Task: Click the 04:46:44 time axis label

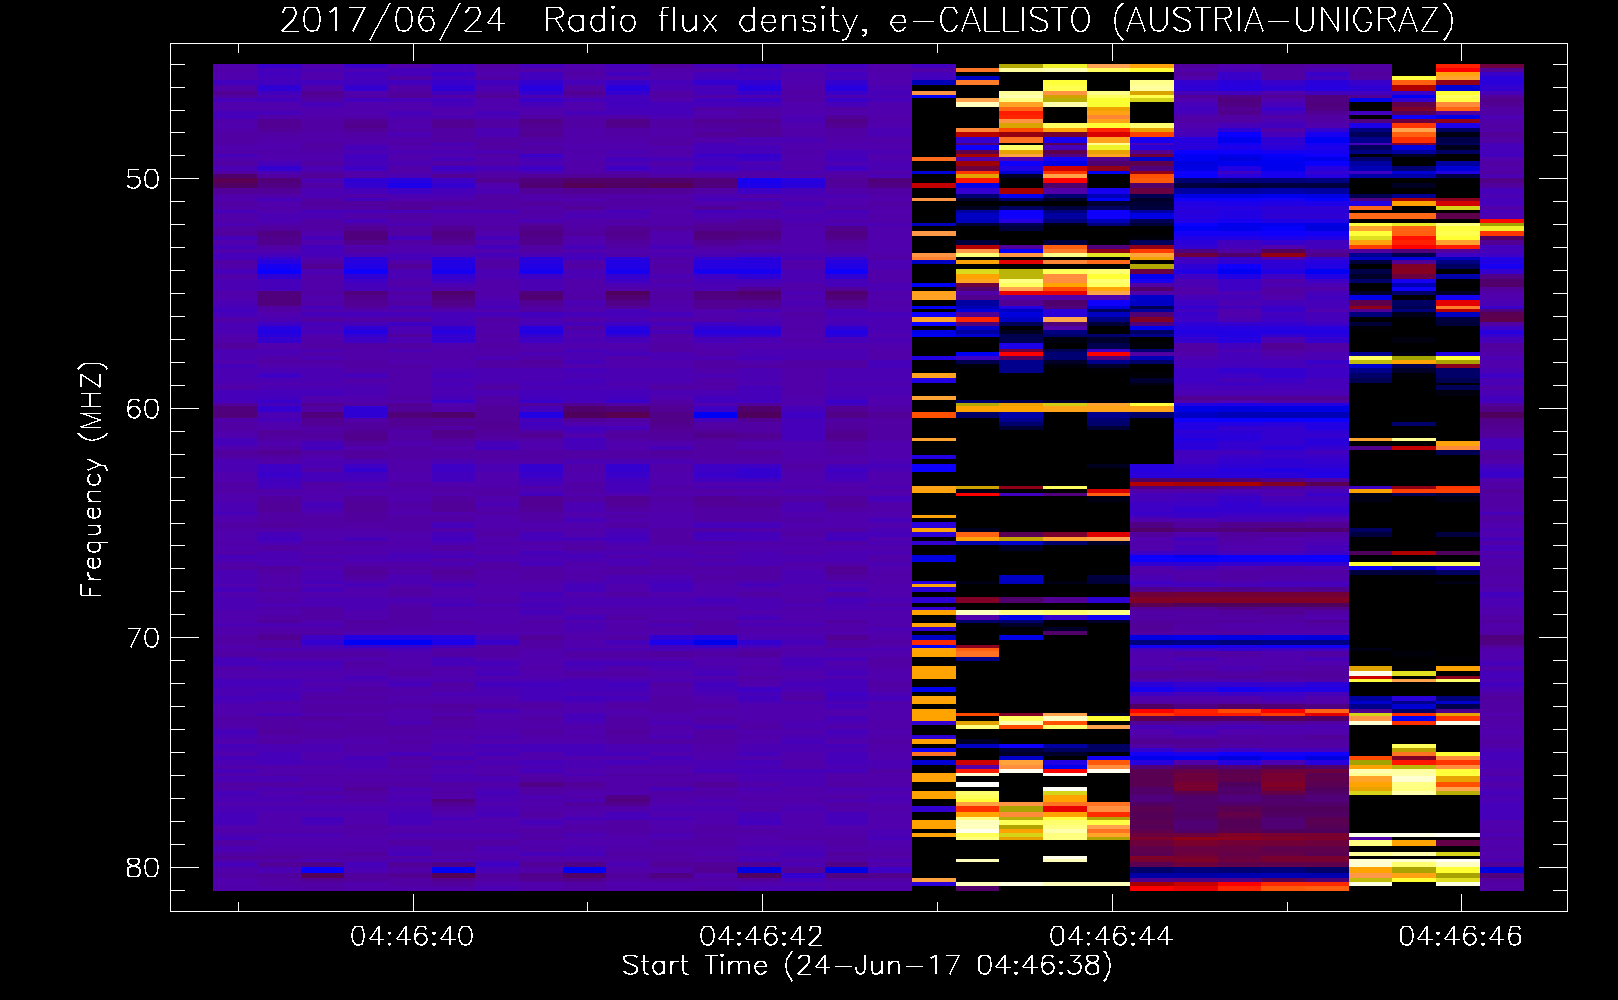Action: pos(1111,936)
